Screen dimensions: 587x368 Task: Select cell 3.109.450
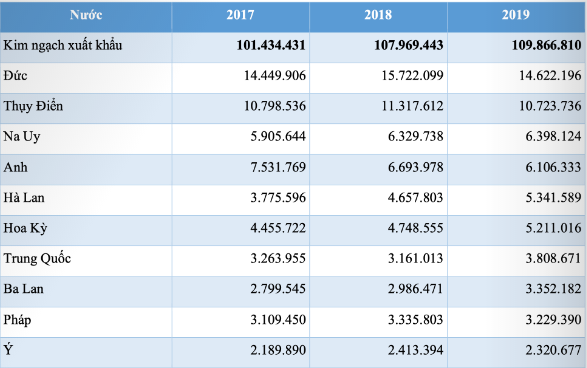(278, 320)
